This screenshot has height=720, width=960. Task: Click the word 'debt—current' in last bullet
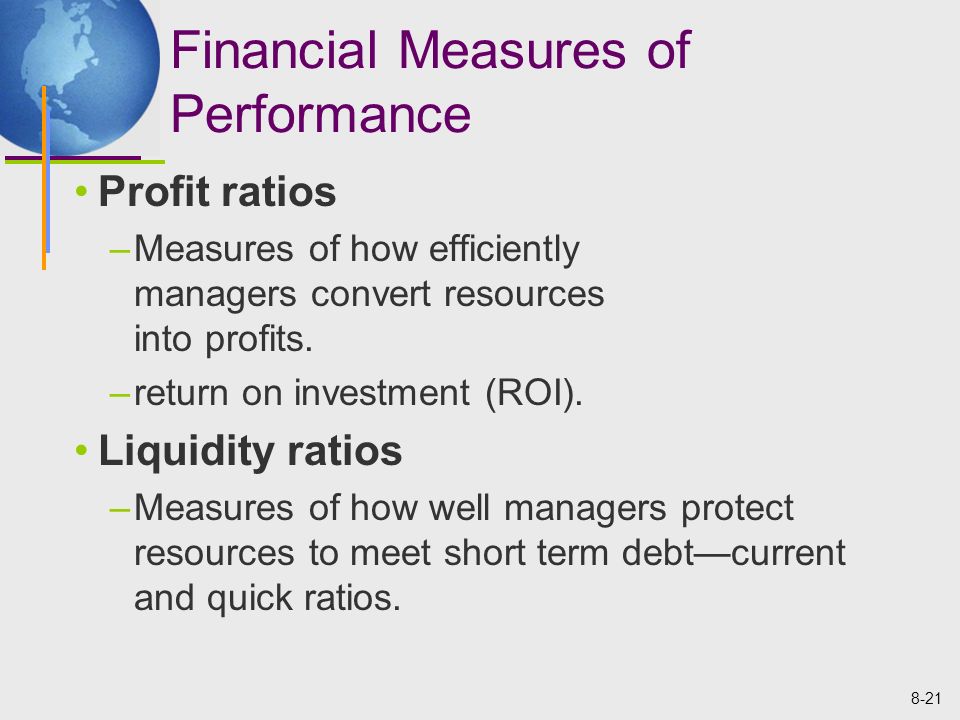coord(733,553)
